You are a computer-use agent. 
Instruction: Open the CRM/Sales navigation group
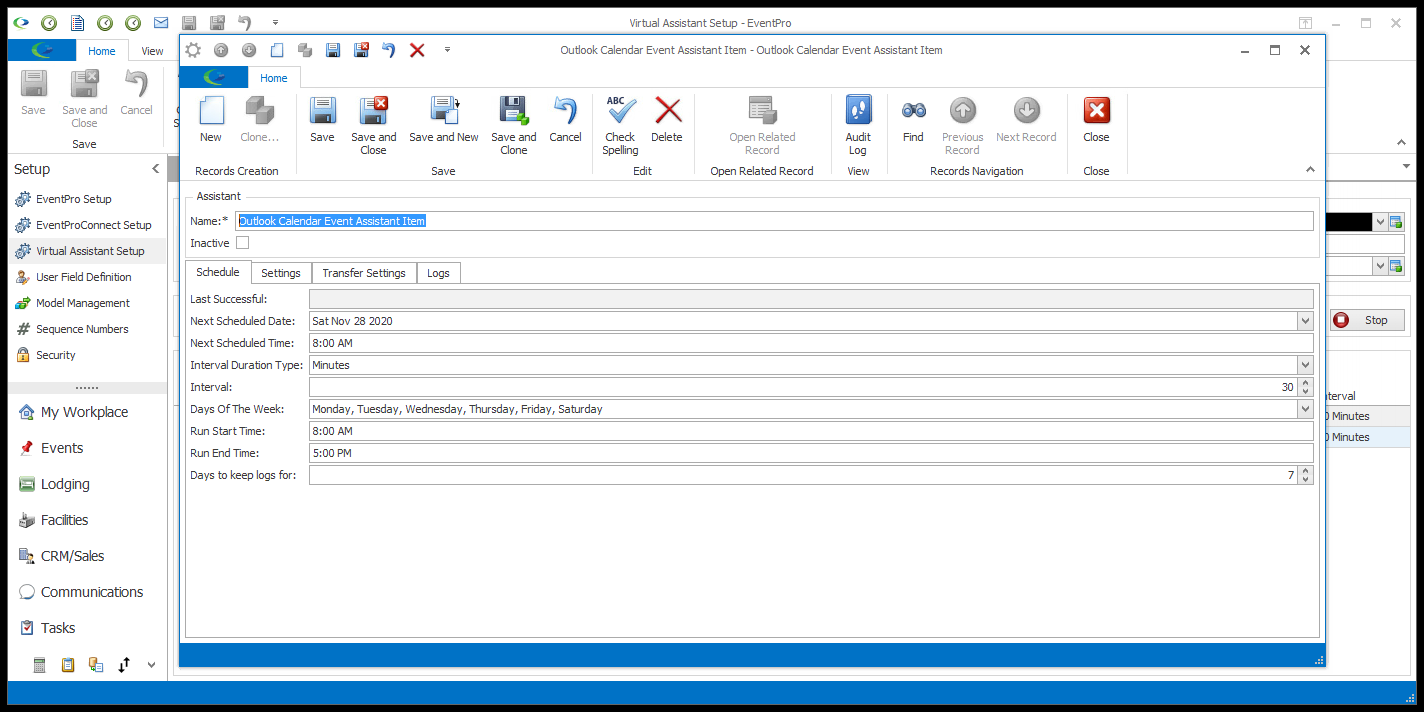click(x=72, y=556)
